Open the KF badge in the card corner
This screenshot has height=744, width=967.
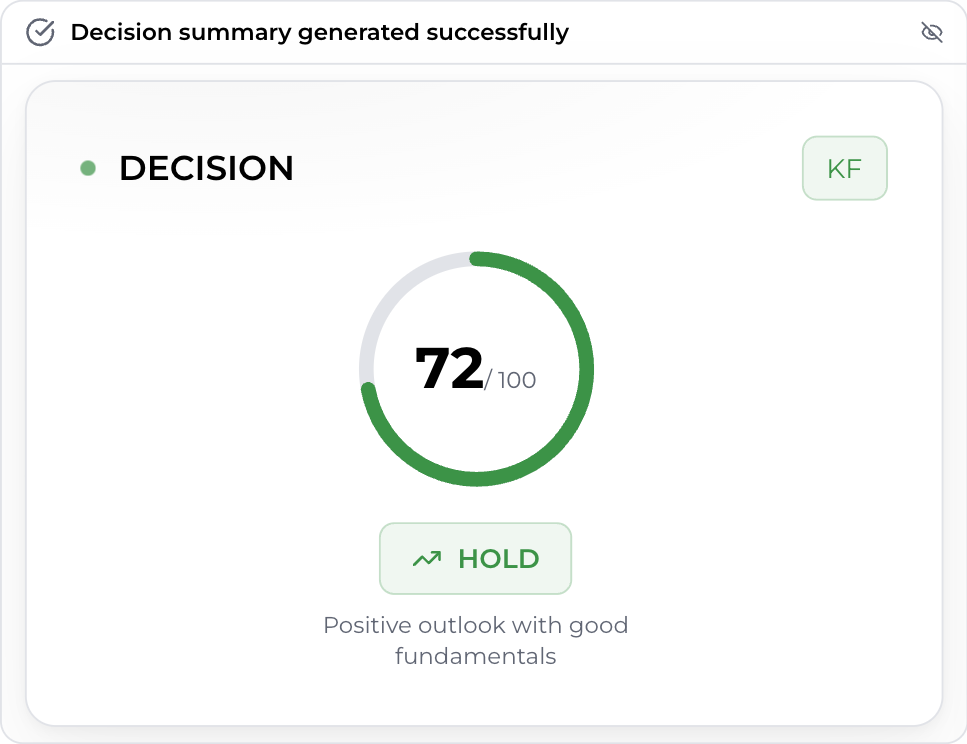844,168
